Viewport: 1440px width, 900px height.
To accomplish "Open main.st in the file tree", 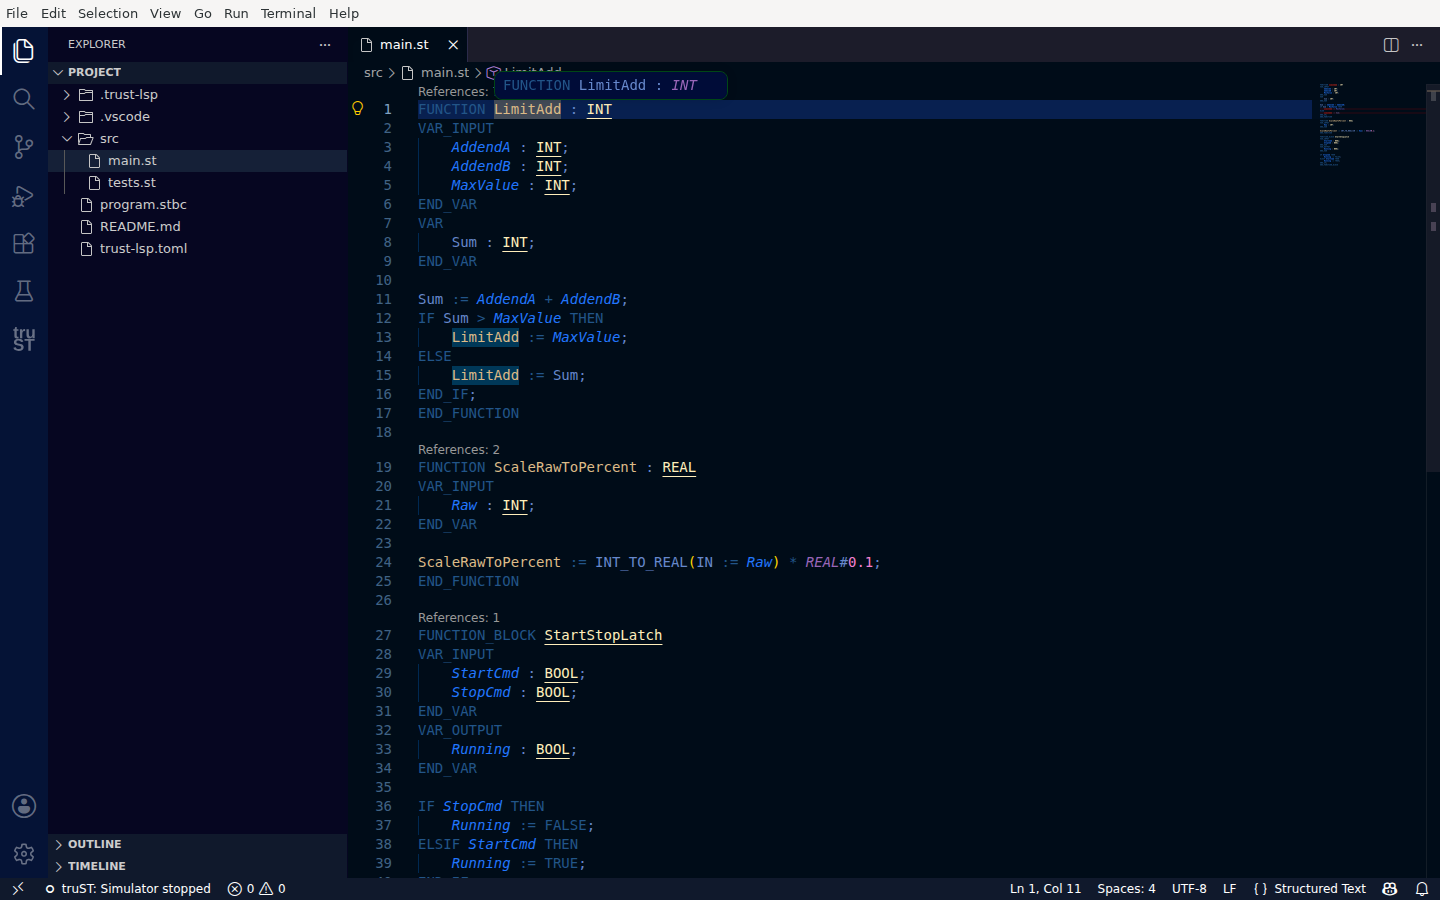I will (x=198, y=160).
